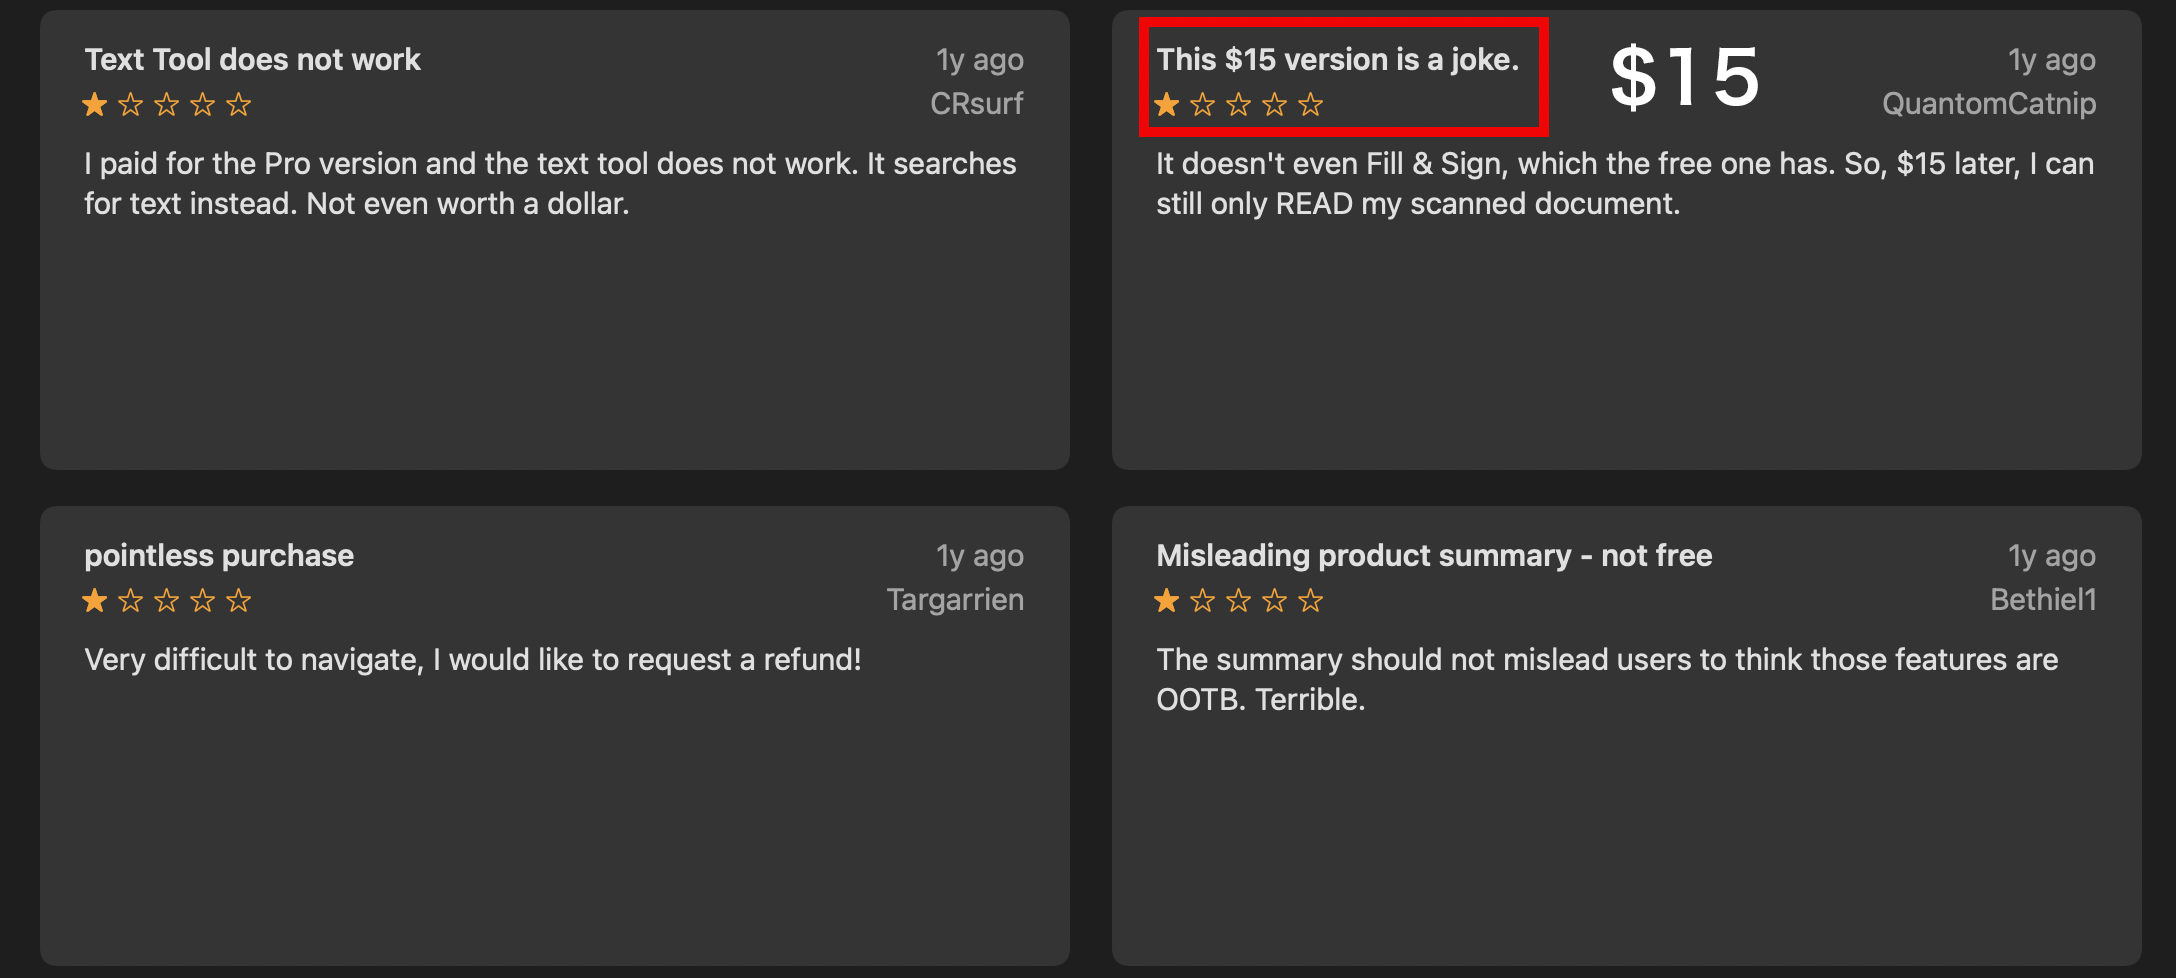This screenshot has height=978, width=2176.
Task: Open the "Misleading product summary - not free" title
Action: (1434, 556)
